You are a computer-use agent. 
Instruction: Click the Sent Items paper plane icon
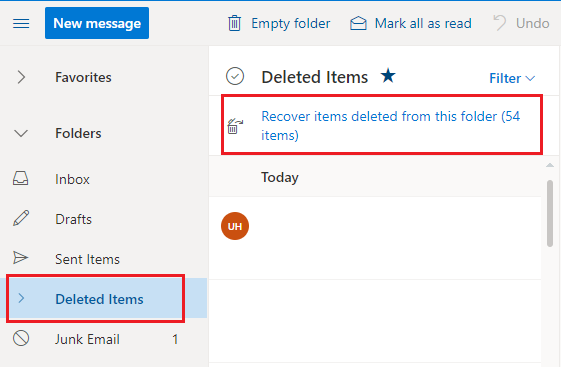[x=20, y=258]
